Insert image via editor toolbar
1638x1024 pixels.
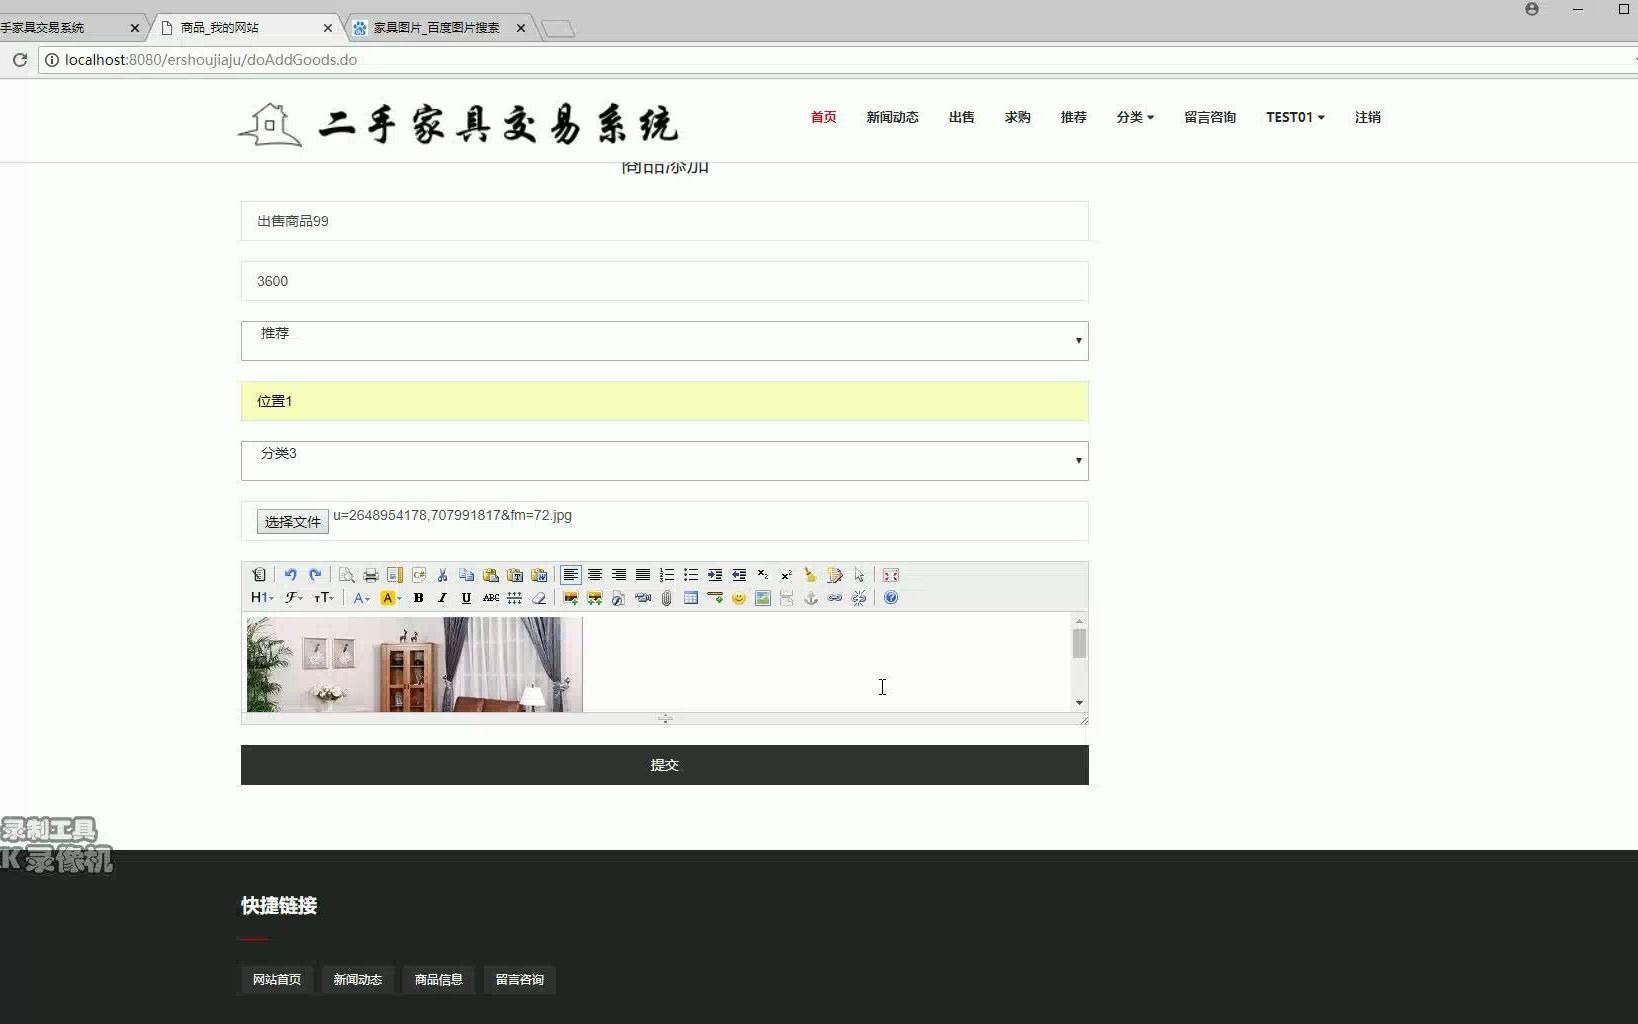click(571, 598)
